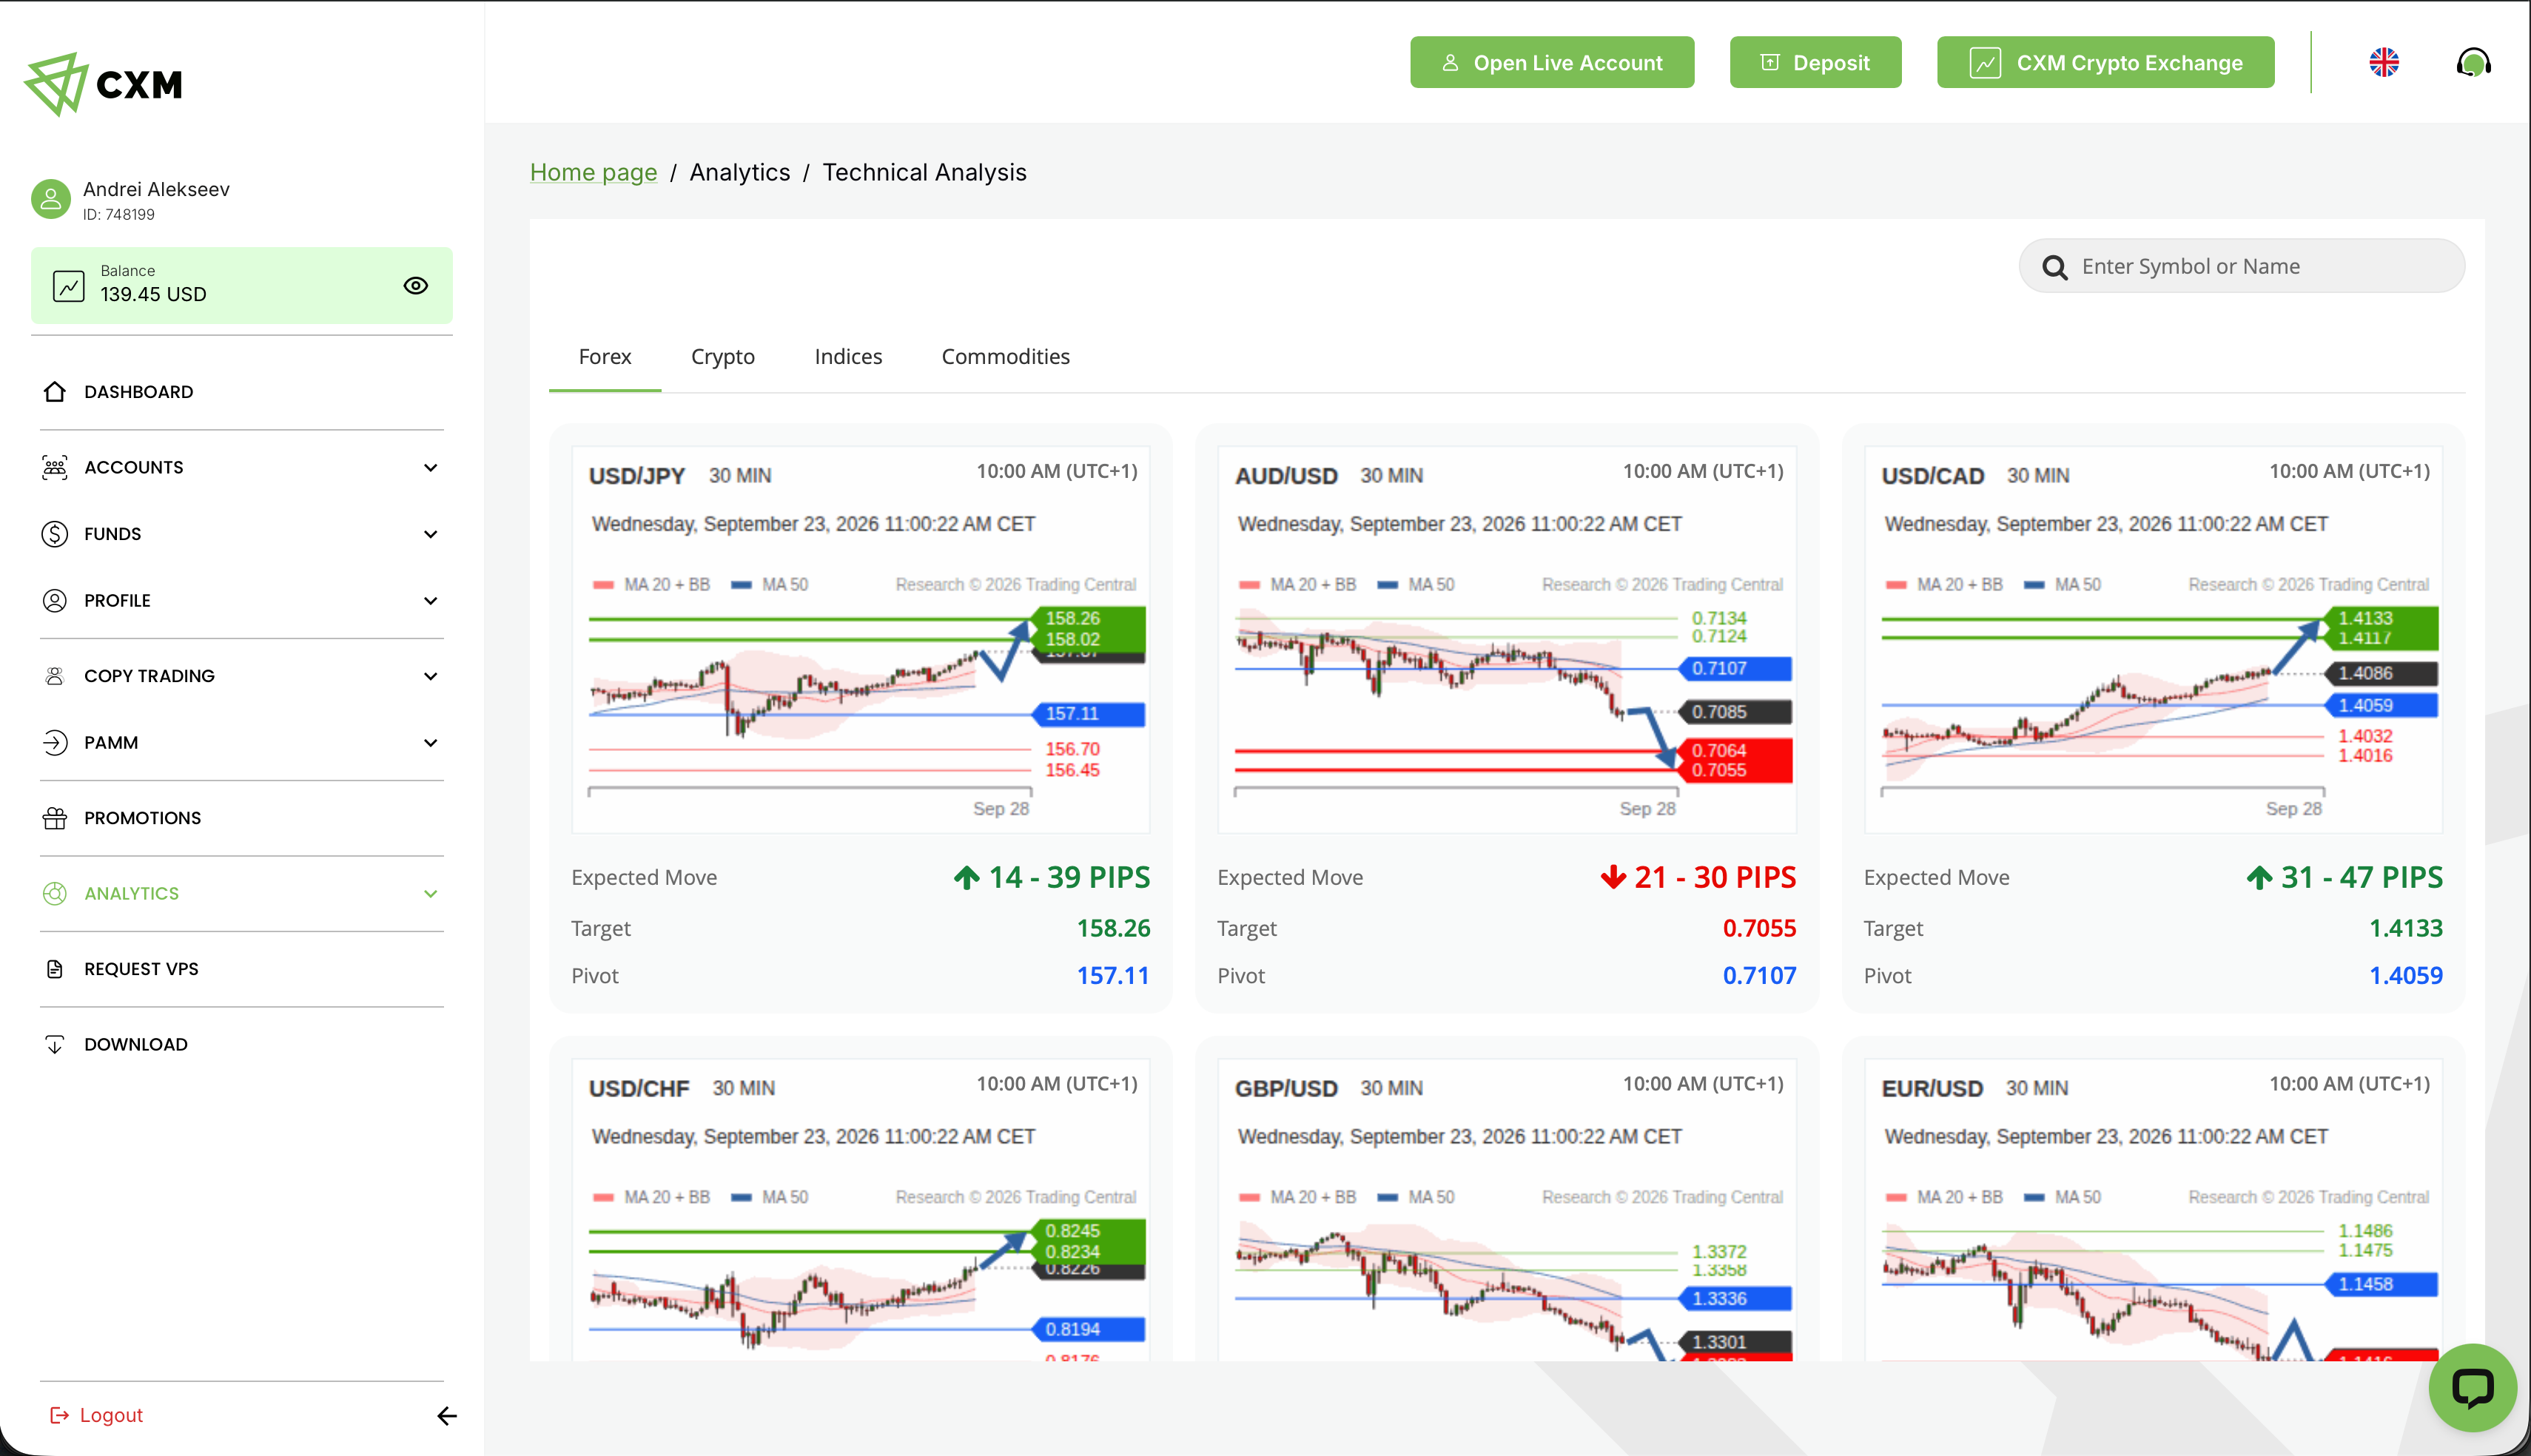
Task: Follow the Home page breadcrumb link
Action: pyautogui.click(x=593, y=173)
